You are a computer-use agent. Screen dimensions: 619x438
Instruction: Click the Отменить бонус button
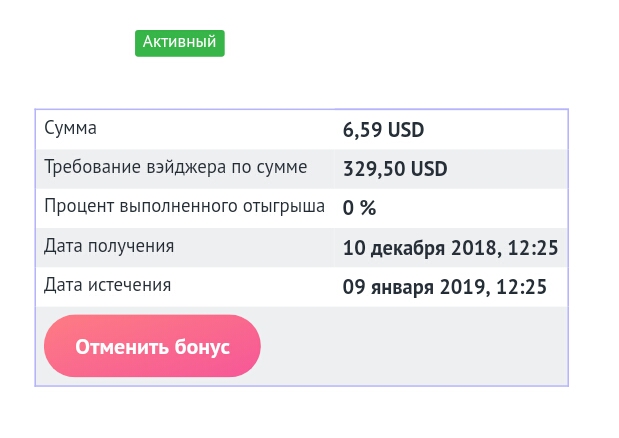(152, 346)
